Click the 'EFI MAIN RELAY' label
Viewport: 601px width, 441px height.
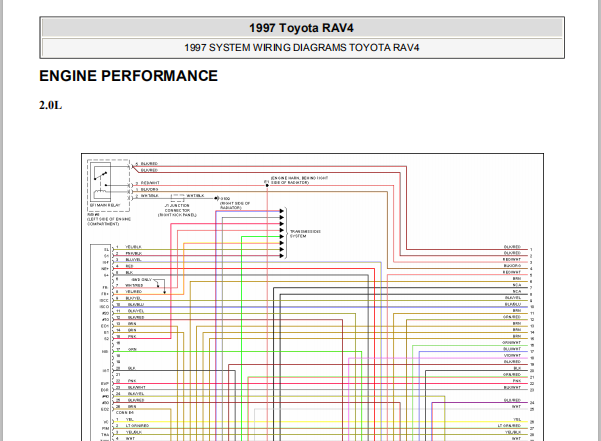tap(105, 205)
